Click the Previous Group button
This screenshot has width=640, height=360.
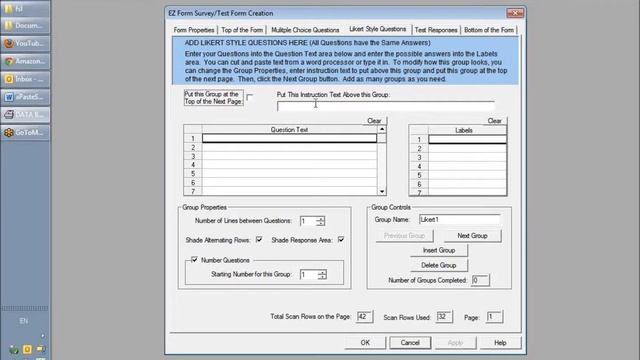point(404,236)
